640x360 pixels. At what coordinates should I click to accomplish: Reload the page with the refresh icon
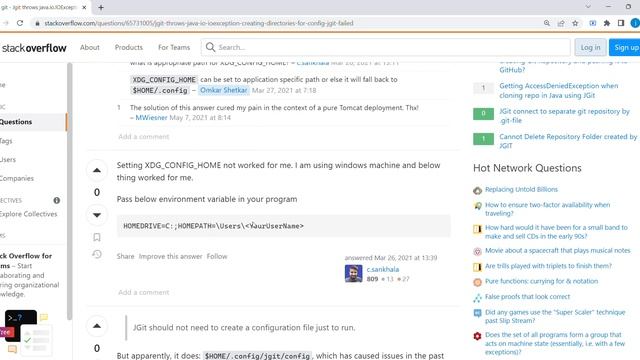(20, 23)
